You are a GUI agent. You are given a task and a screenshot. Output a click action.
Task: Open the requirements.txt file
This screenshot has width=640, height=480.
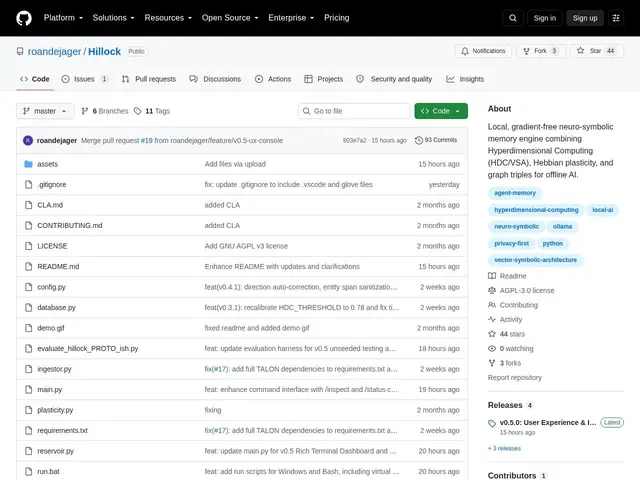[62, 431]
